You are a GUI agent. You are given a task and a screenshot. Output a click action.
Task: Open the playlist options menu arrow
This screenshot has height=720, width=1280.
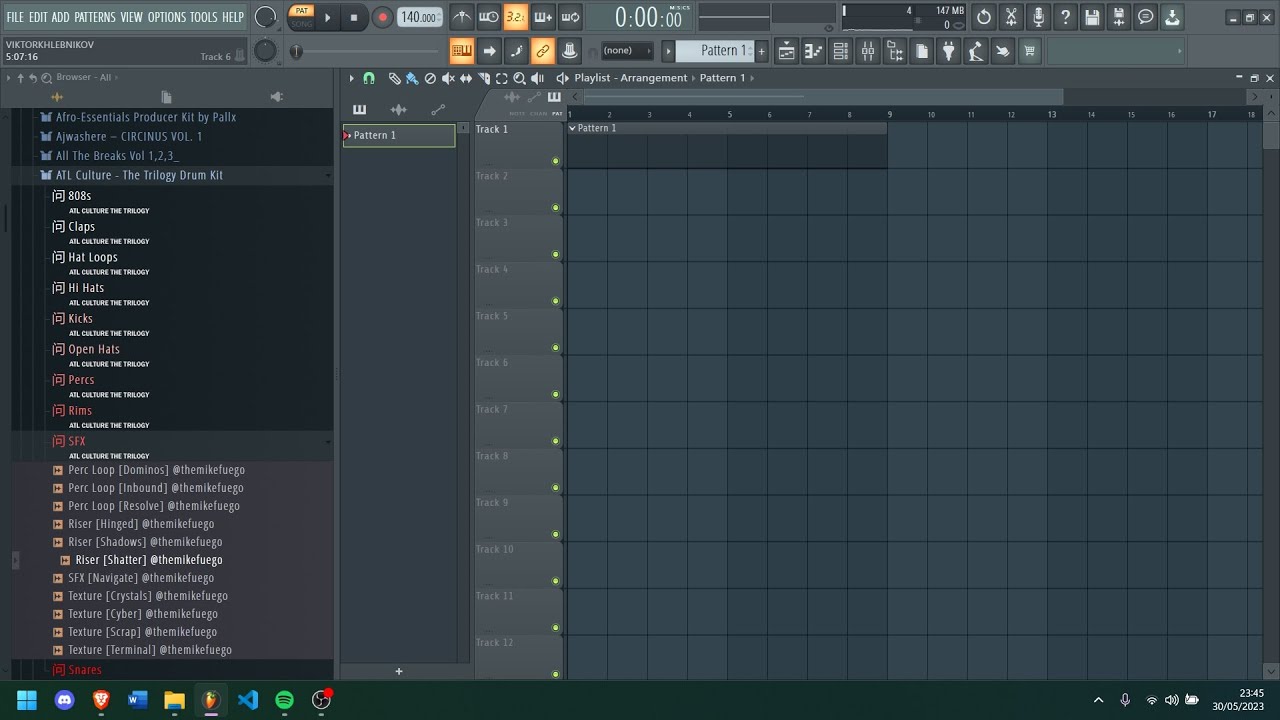tap(351, 78)
